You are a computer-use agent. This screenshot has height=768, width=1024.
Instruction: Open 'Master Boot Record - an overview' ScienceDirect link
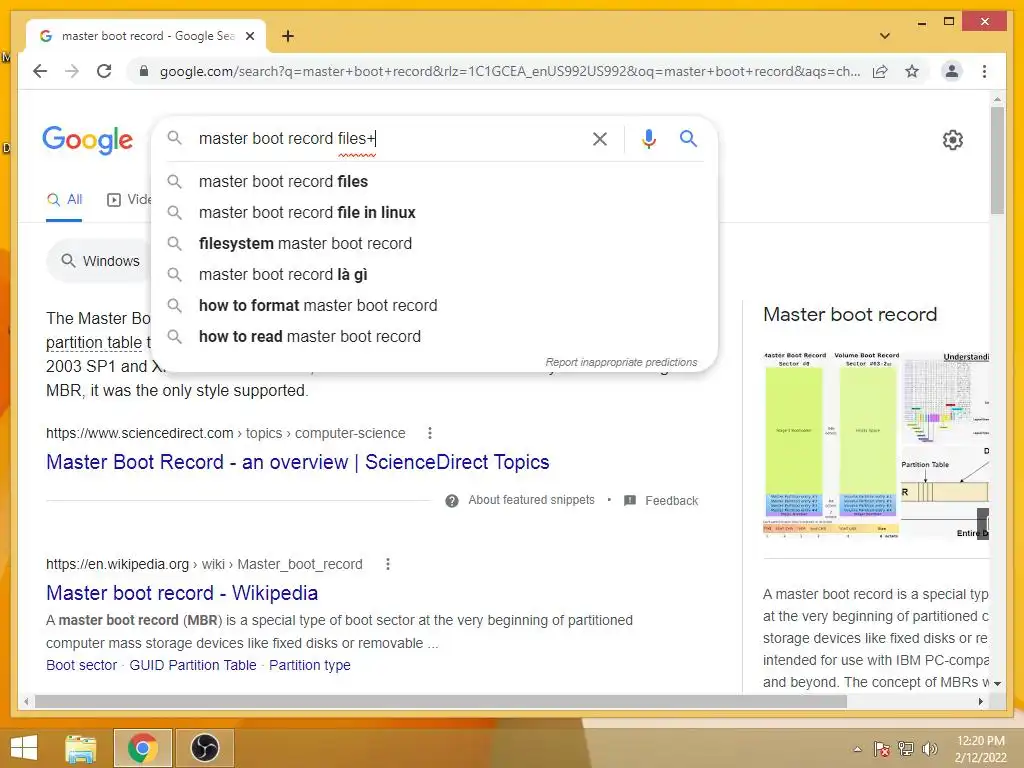tap(298, 462)
